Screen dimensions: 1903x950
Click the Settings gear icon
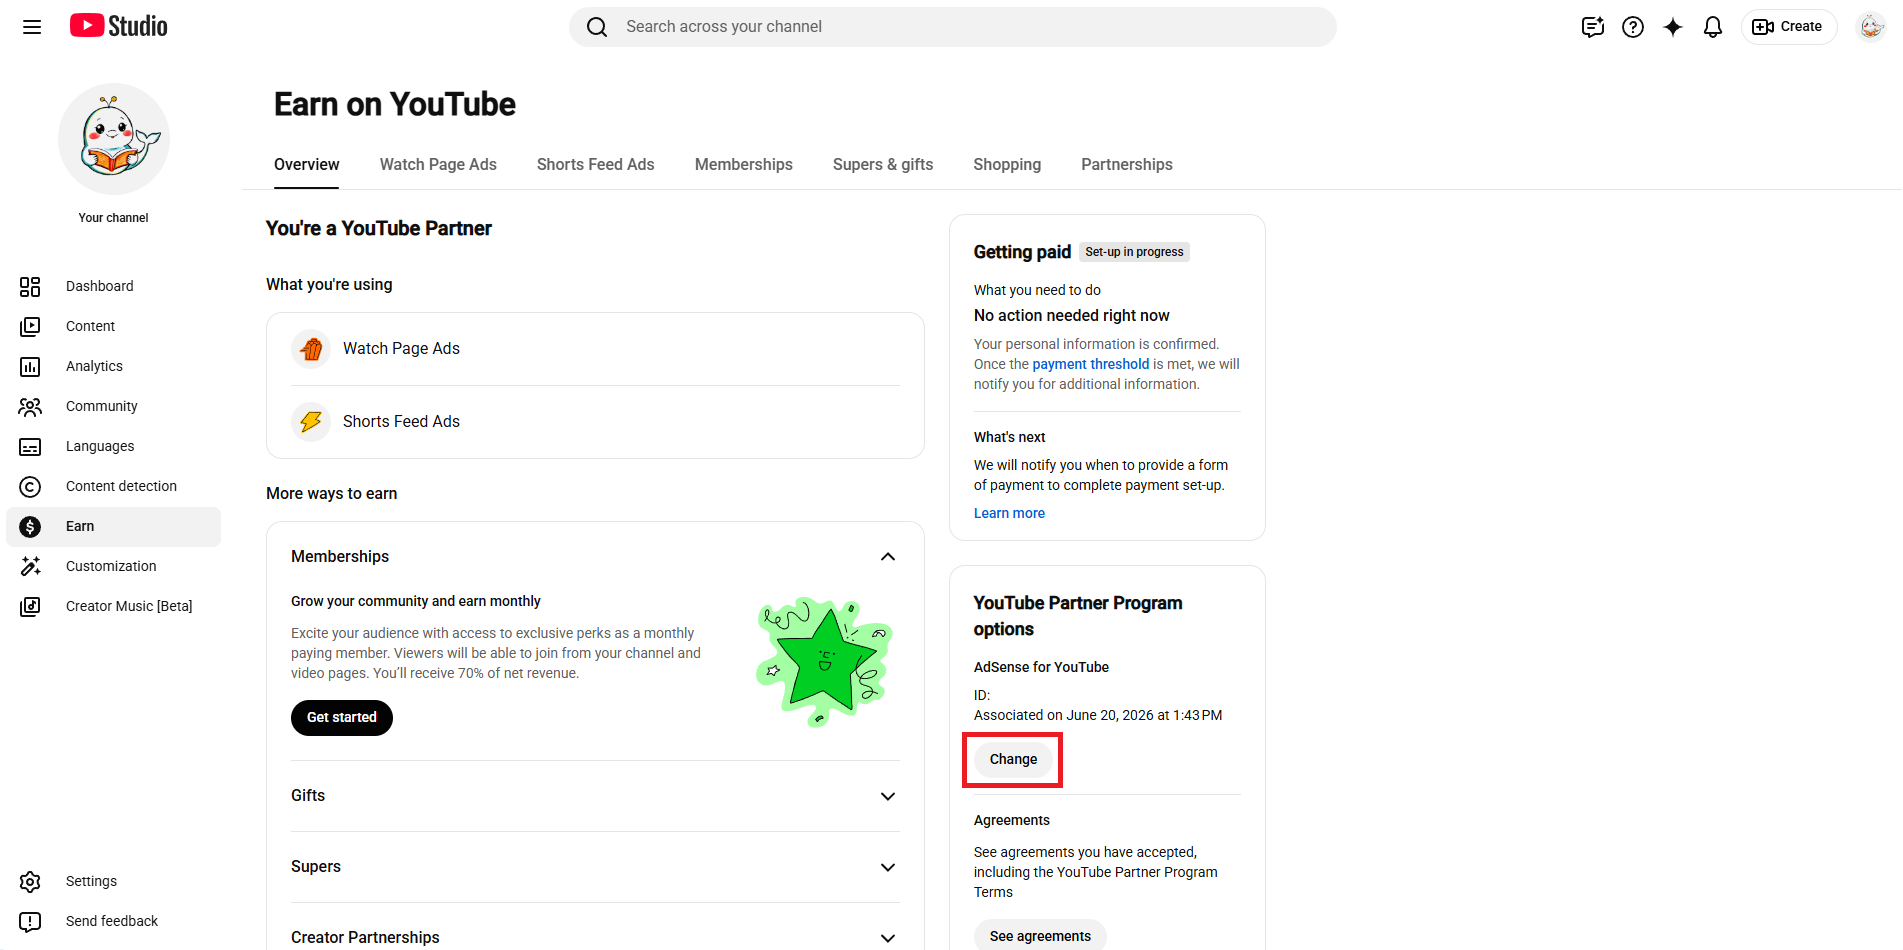tap(30, 882)
